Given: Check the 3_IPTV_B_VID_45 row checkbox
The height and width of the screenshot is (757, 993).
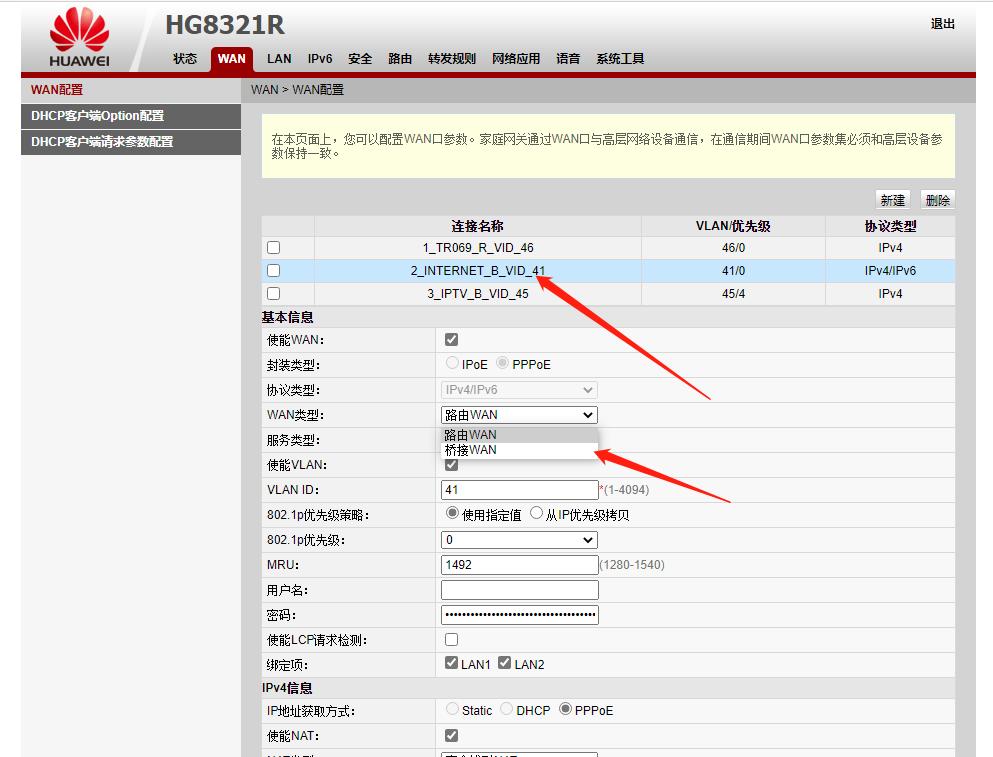Looking at the screenshot, I should pos(273,292).
